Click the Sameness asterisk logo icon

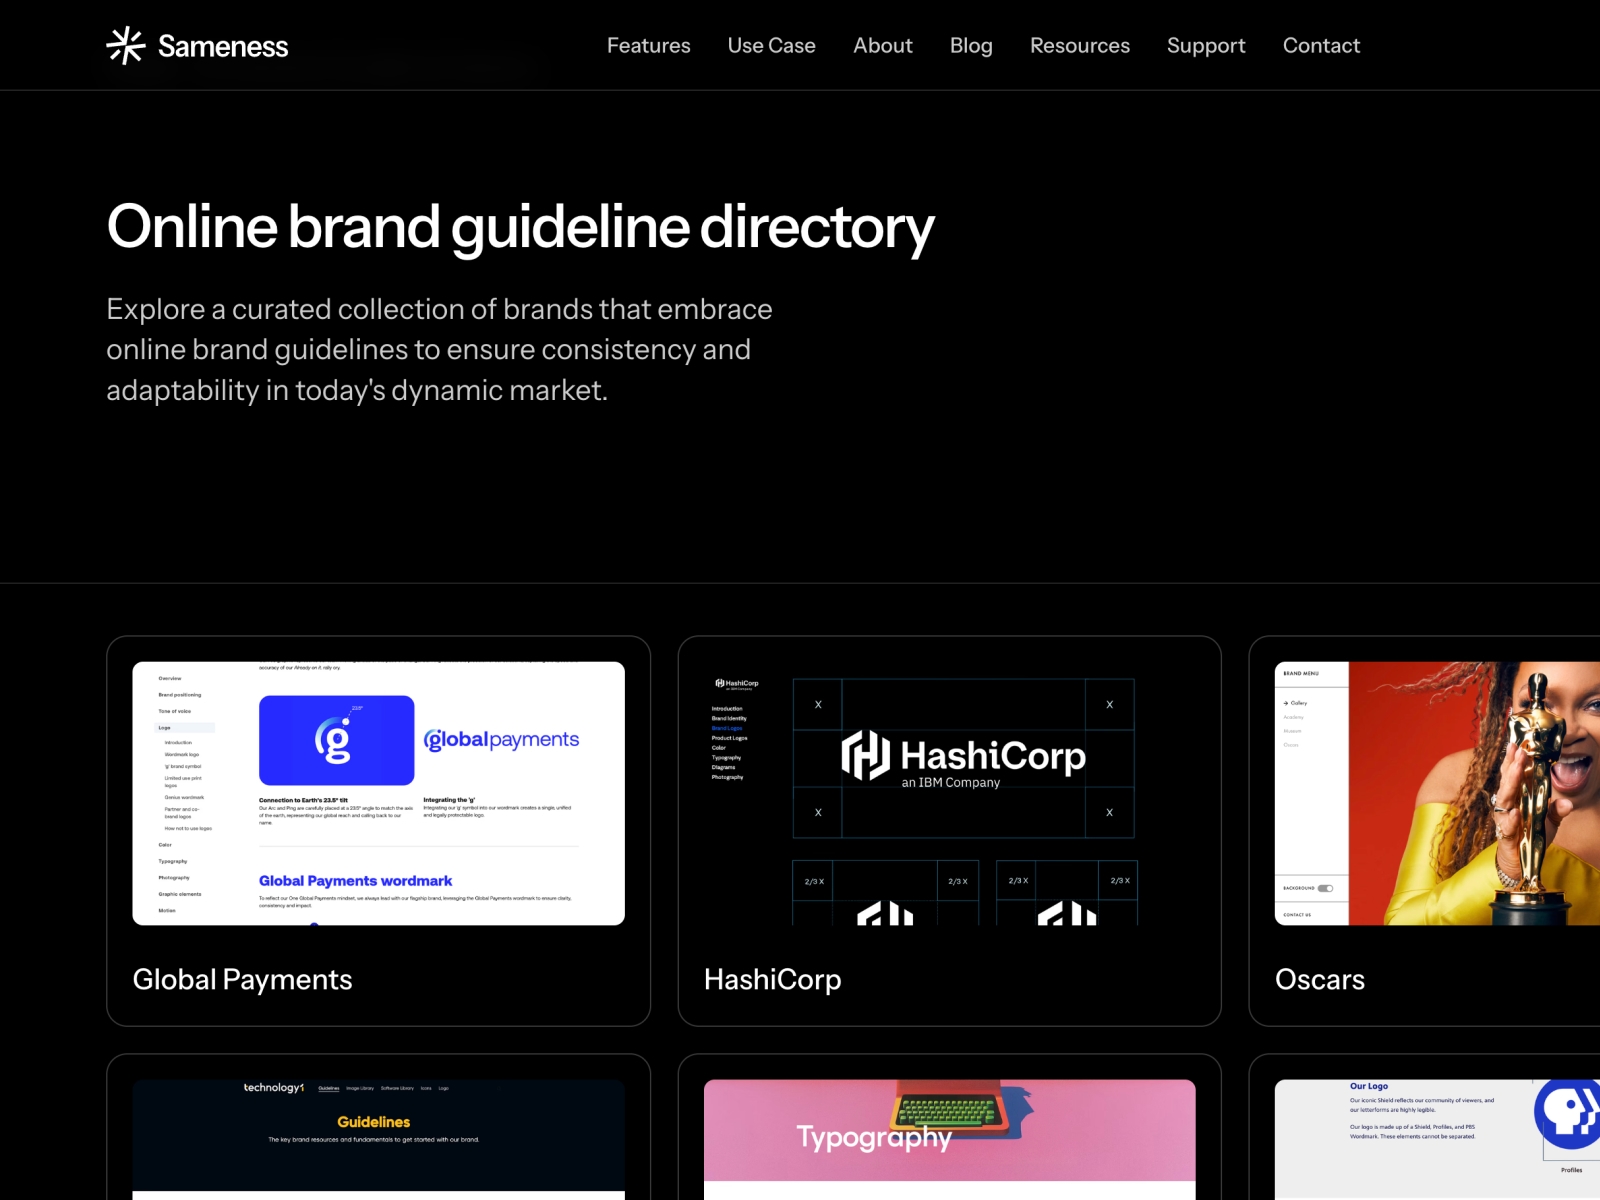pos(126,46)
